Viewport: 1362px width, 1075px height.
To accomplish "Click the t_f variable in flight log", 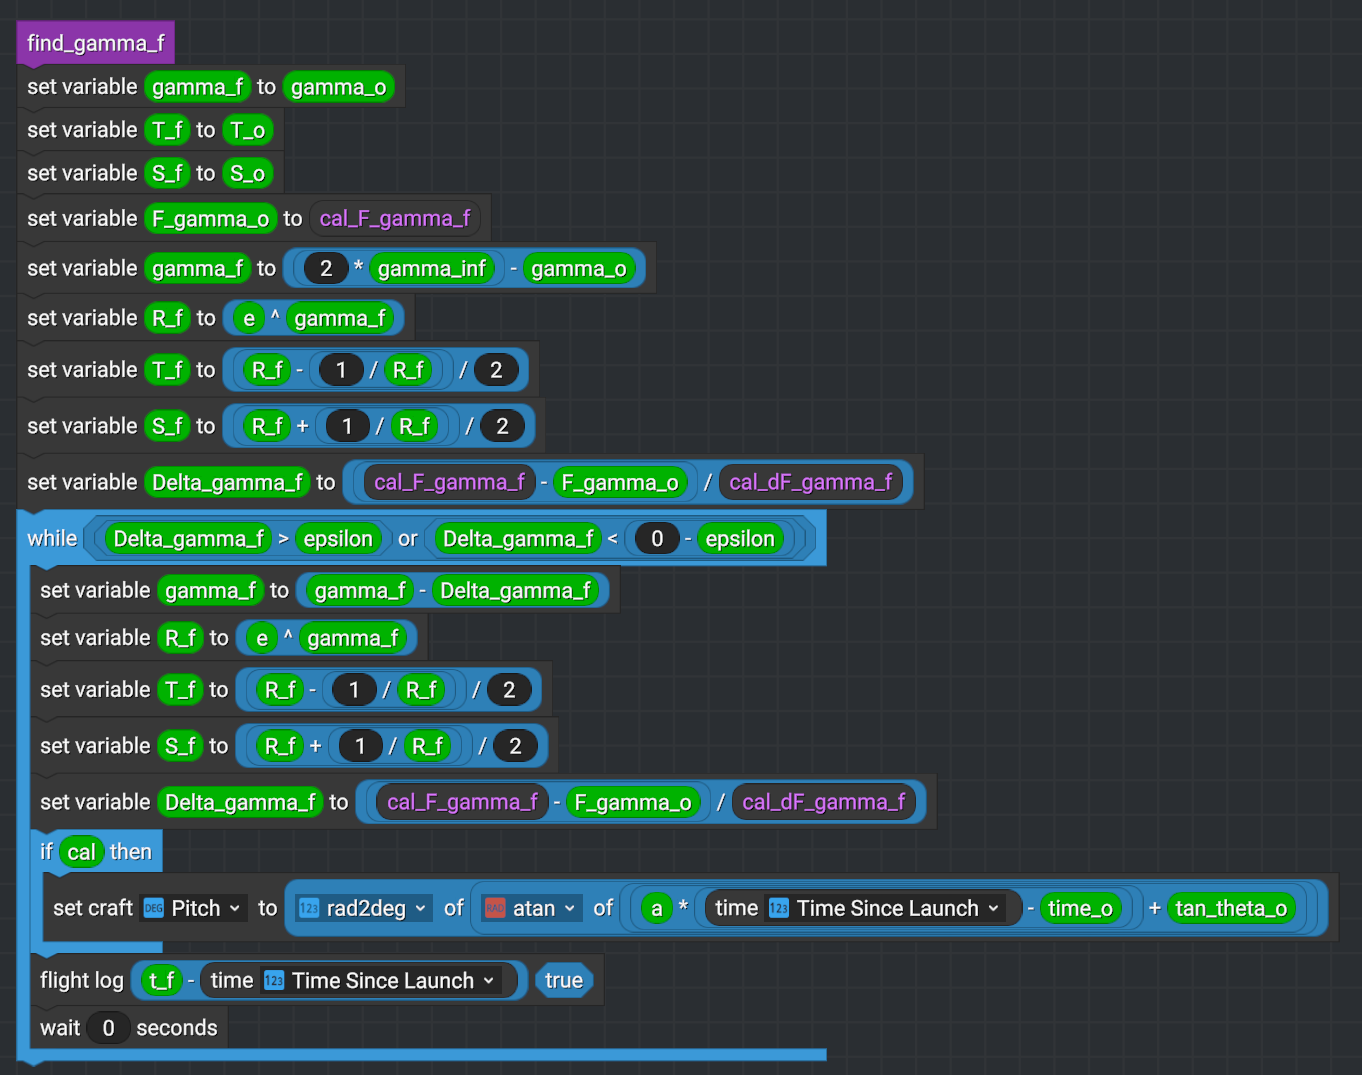I will [161, 980].
